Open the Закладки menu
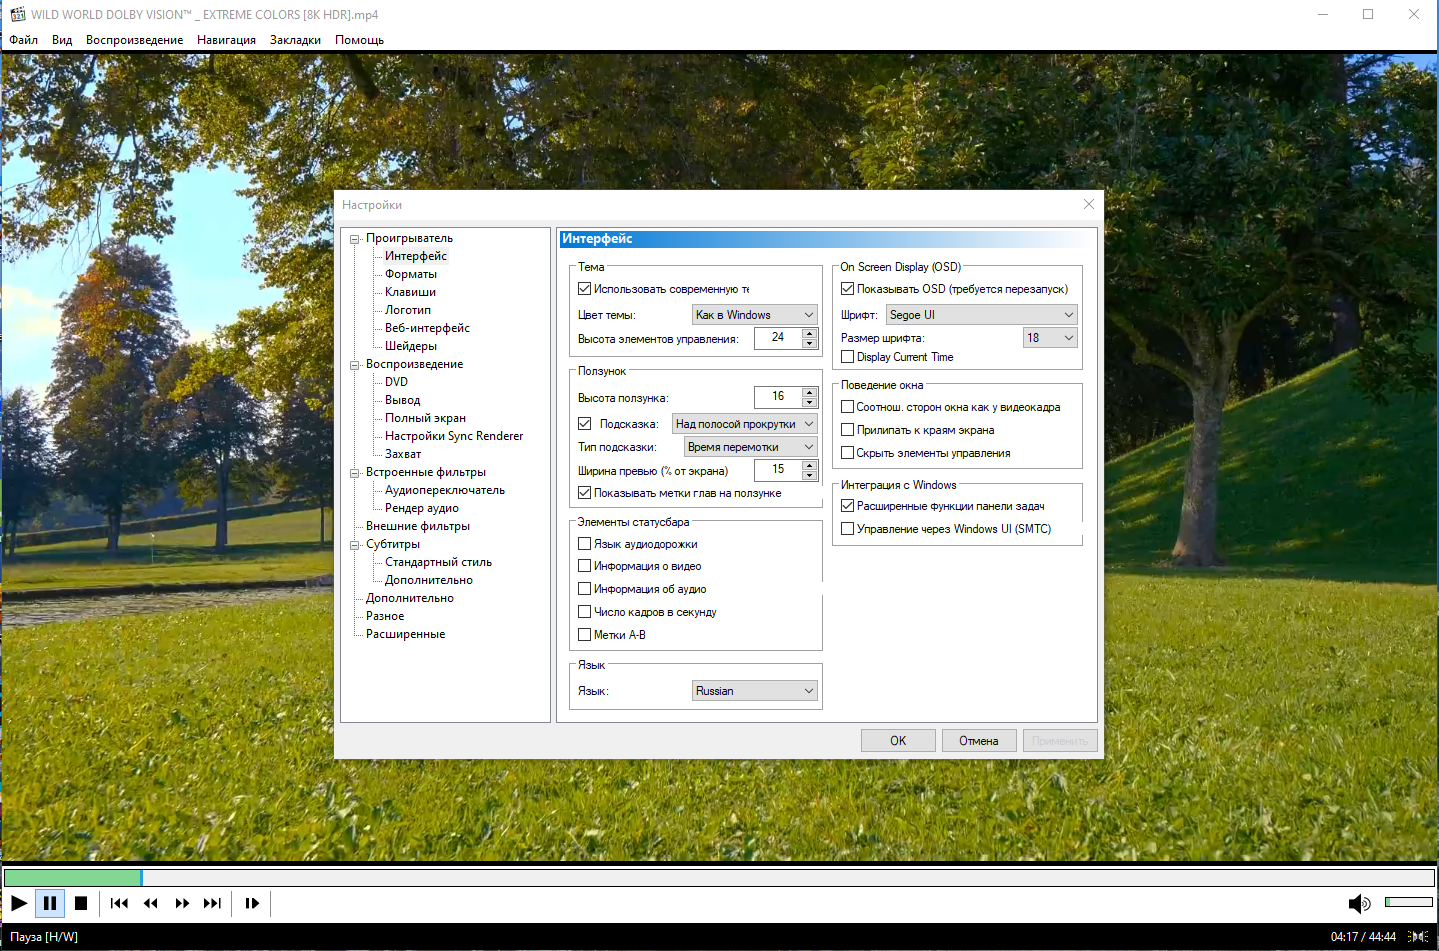1439x951 pixels. point(295,40)
